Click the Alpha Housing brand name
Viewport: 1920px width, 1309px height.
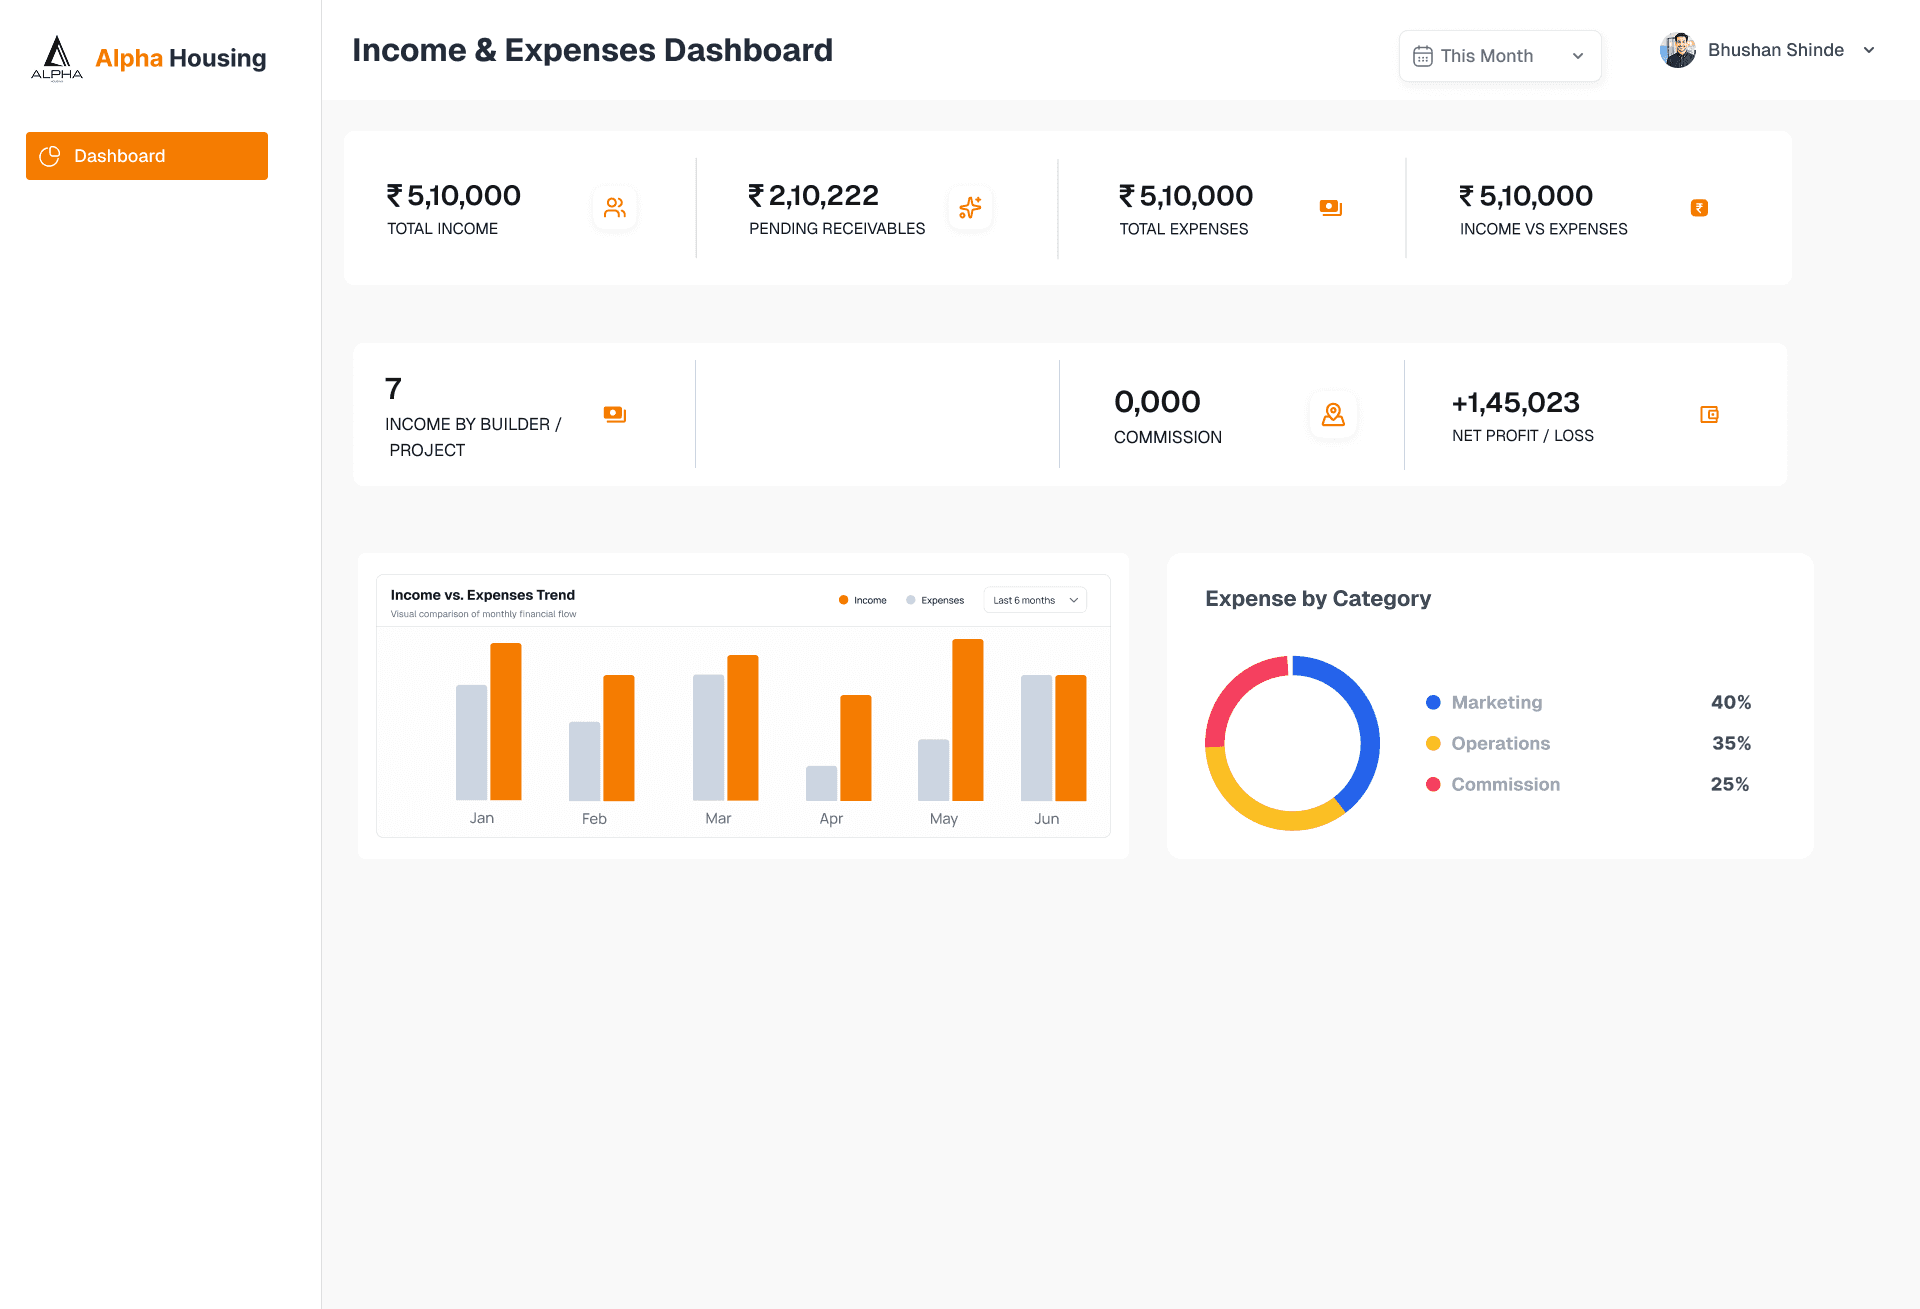(x=181, y=58)
